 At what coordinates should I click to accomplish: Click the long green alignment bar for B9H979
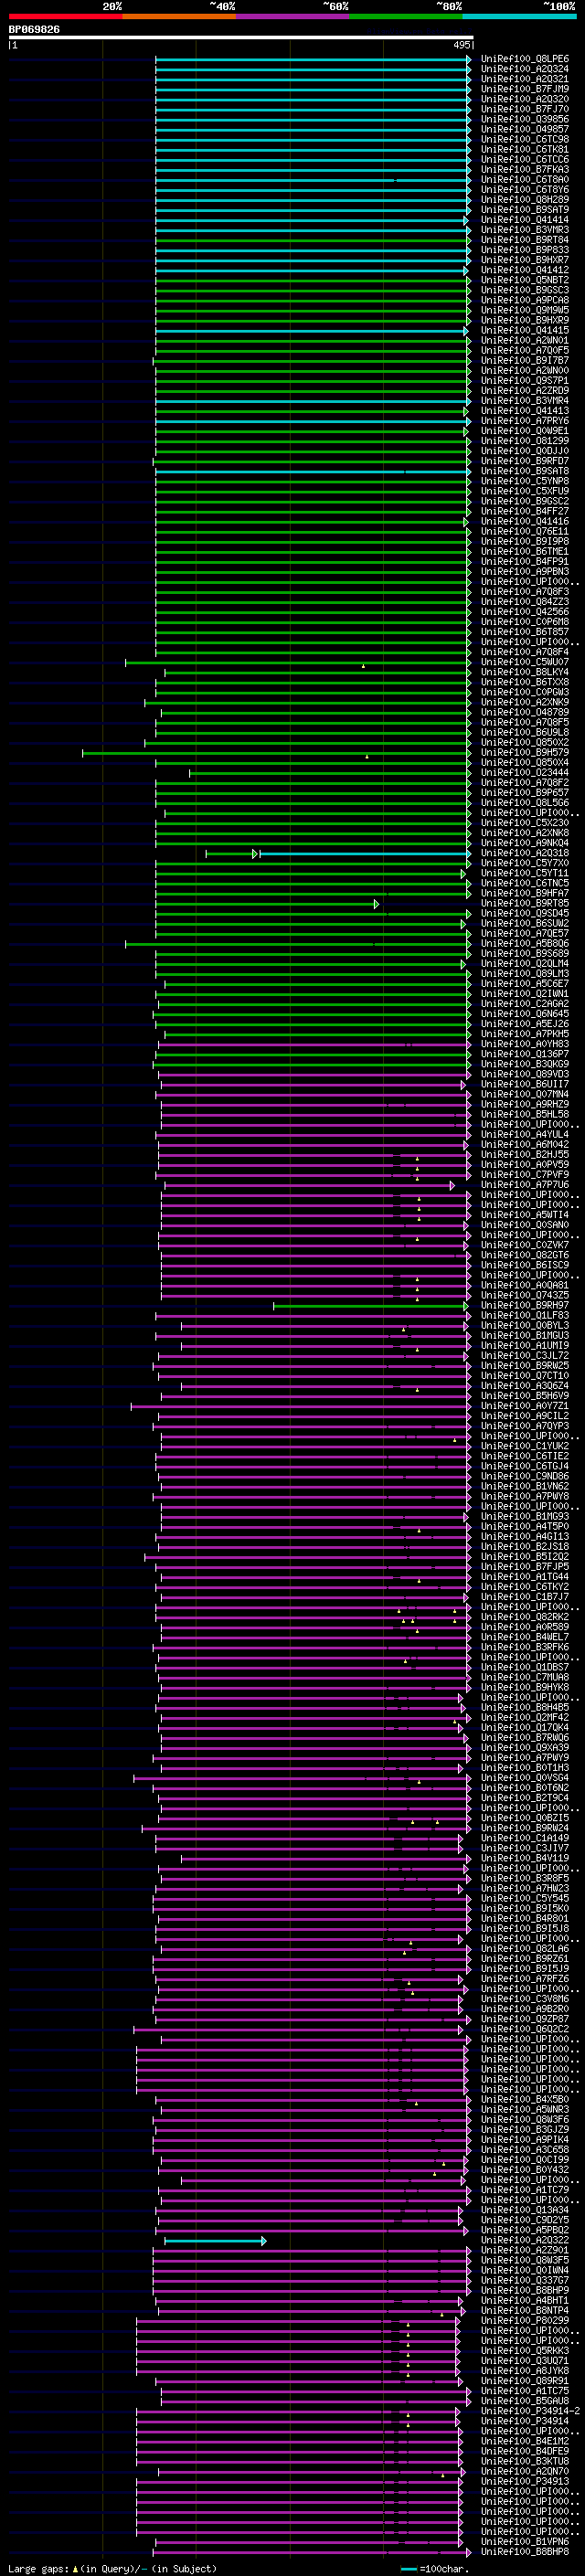[276, 752]
